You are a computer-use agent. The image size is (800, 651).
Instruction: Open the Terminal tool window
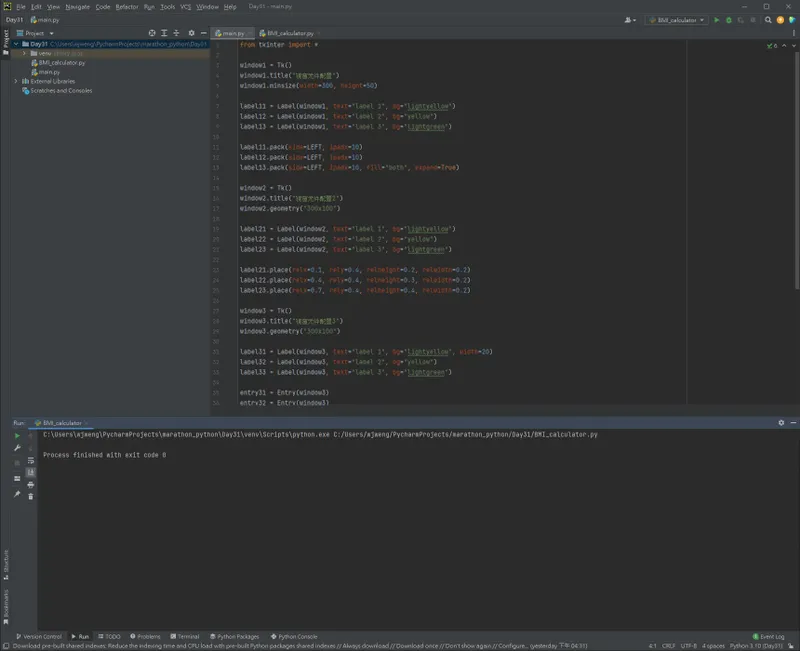click(185, 636)
